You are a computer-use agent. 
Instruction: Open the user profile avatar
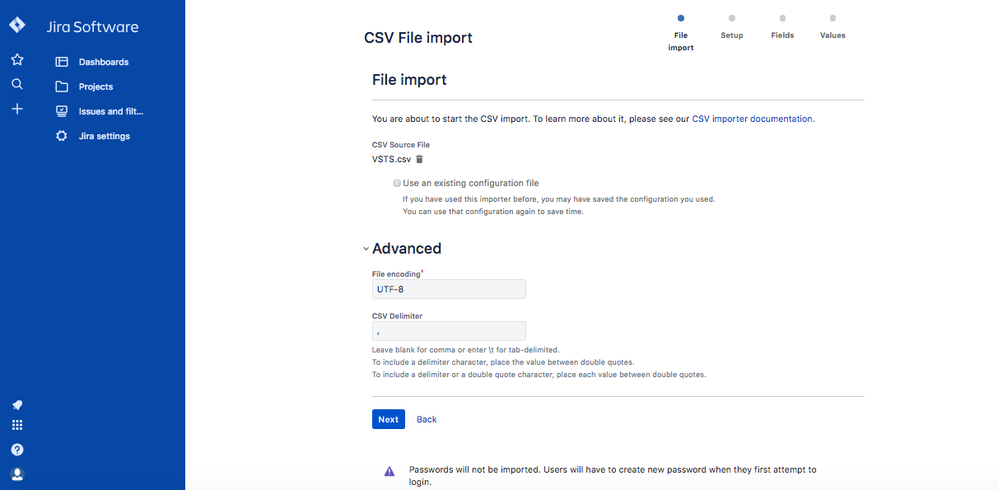pos(17,474)
